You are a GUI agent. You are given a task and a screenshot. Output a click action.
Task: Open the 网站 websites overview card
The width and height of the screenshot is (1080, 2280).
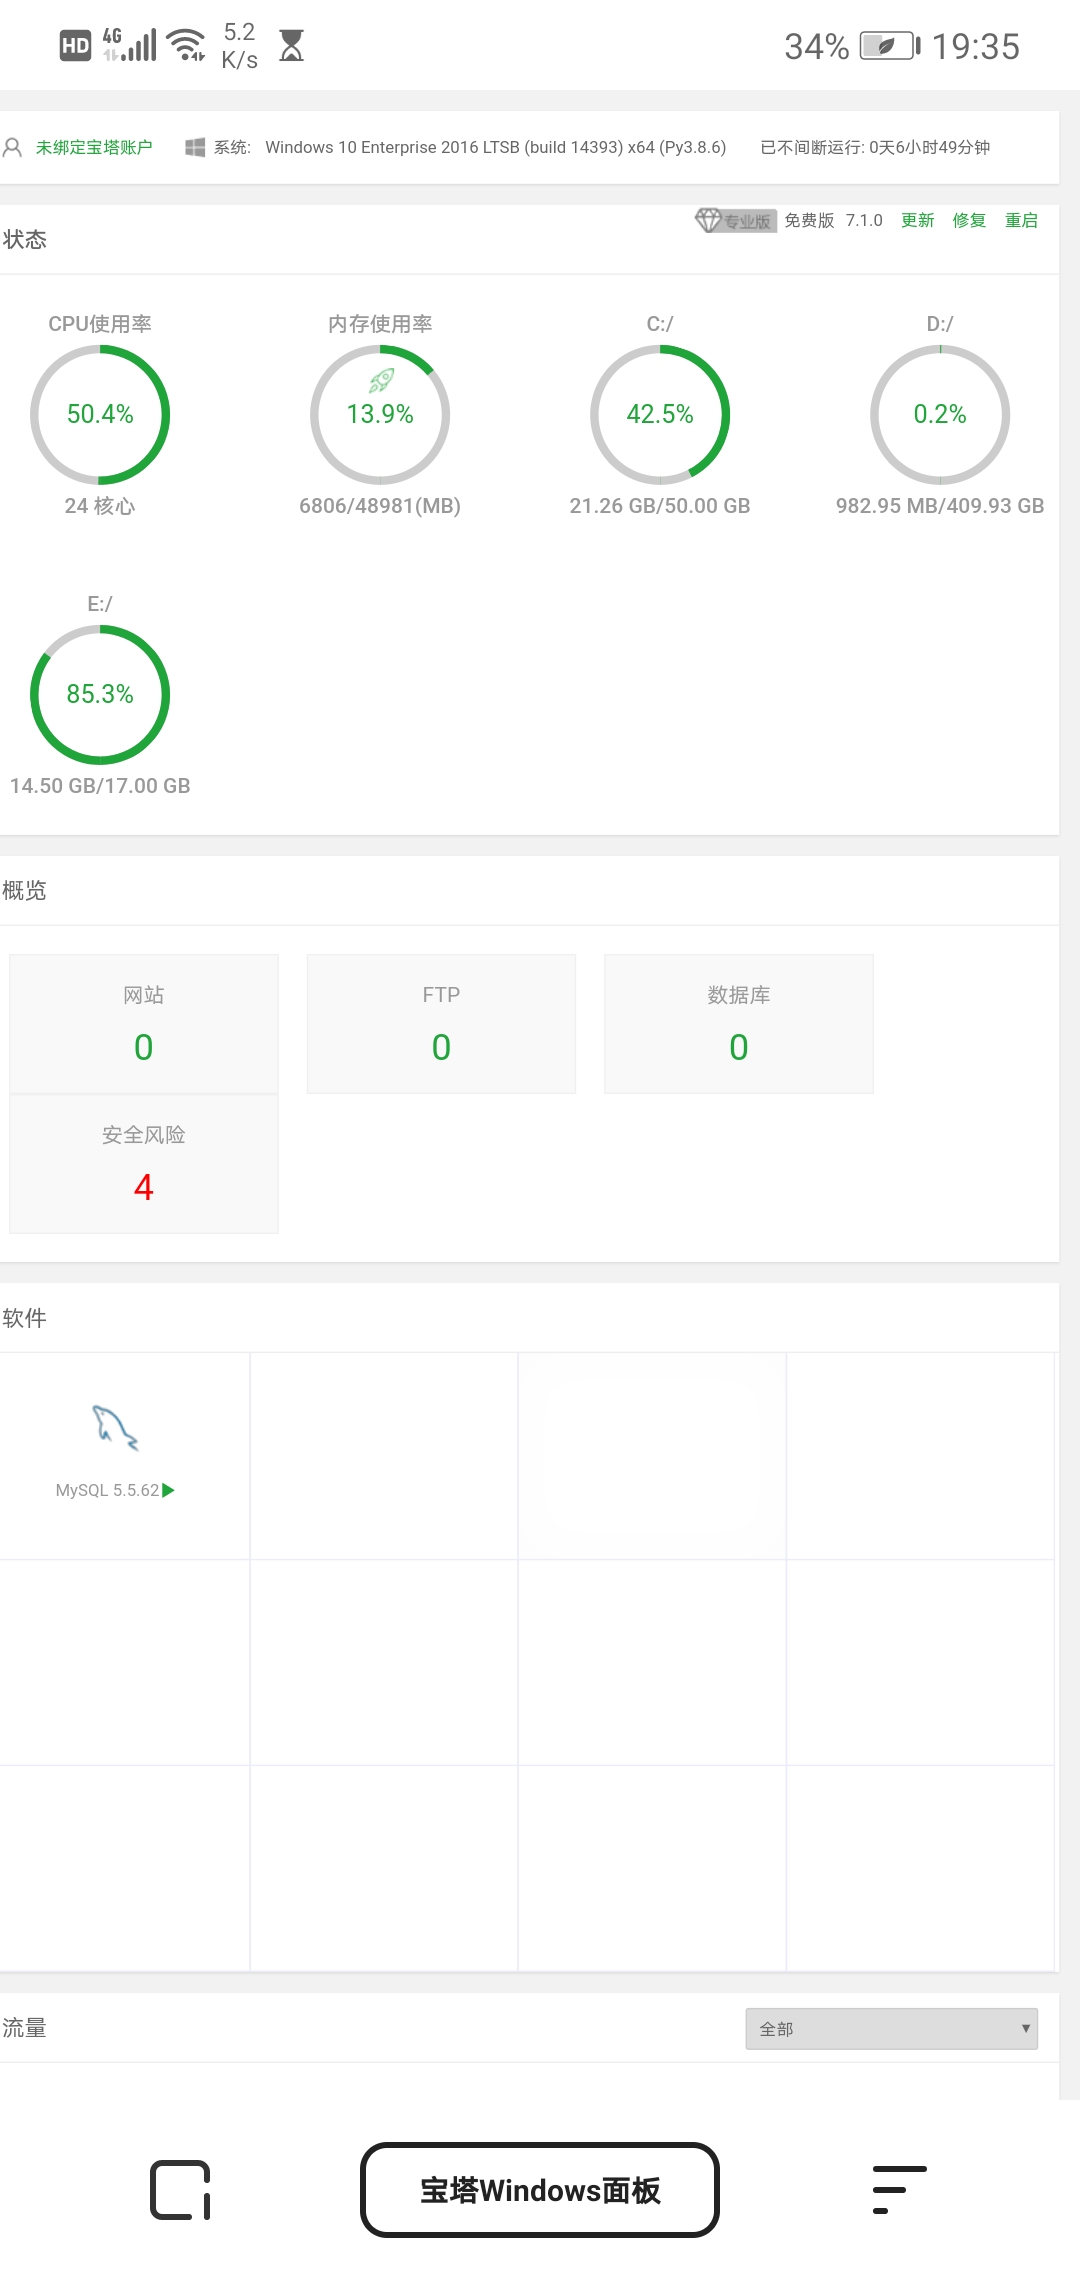[144, 1024]
